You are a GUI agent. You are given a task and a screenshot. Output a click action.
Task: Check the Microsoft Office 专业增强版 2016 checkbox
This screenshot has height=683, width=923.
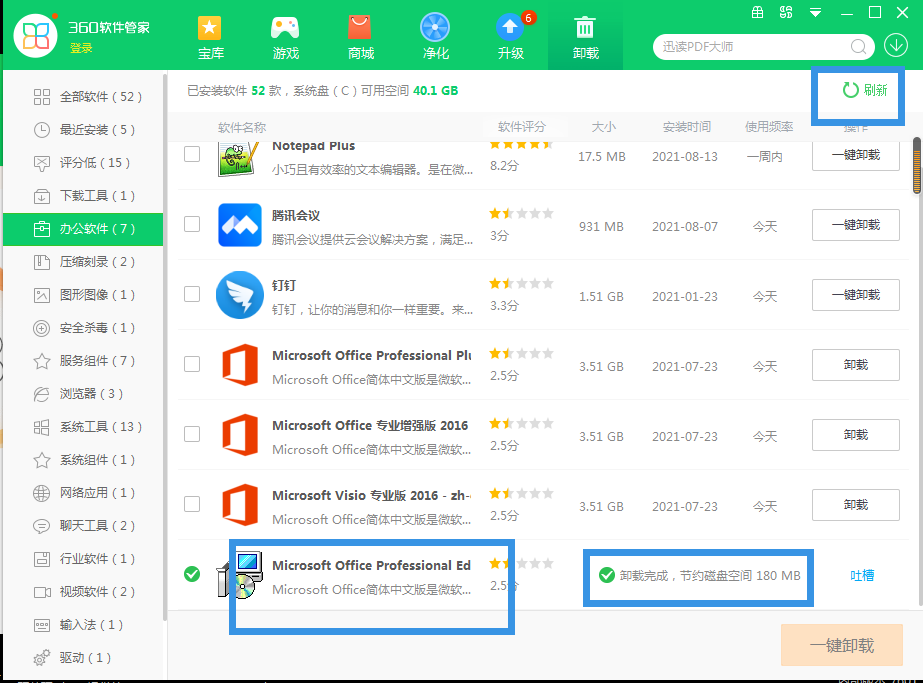192,435
